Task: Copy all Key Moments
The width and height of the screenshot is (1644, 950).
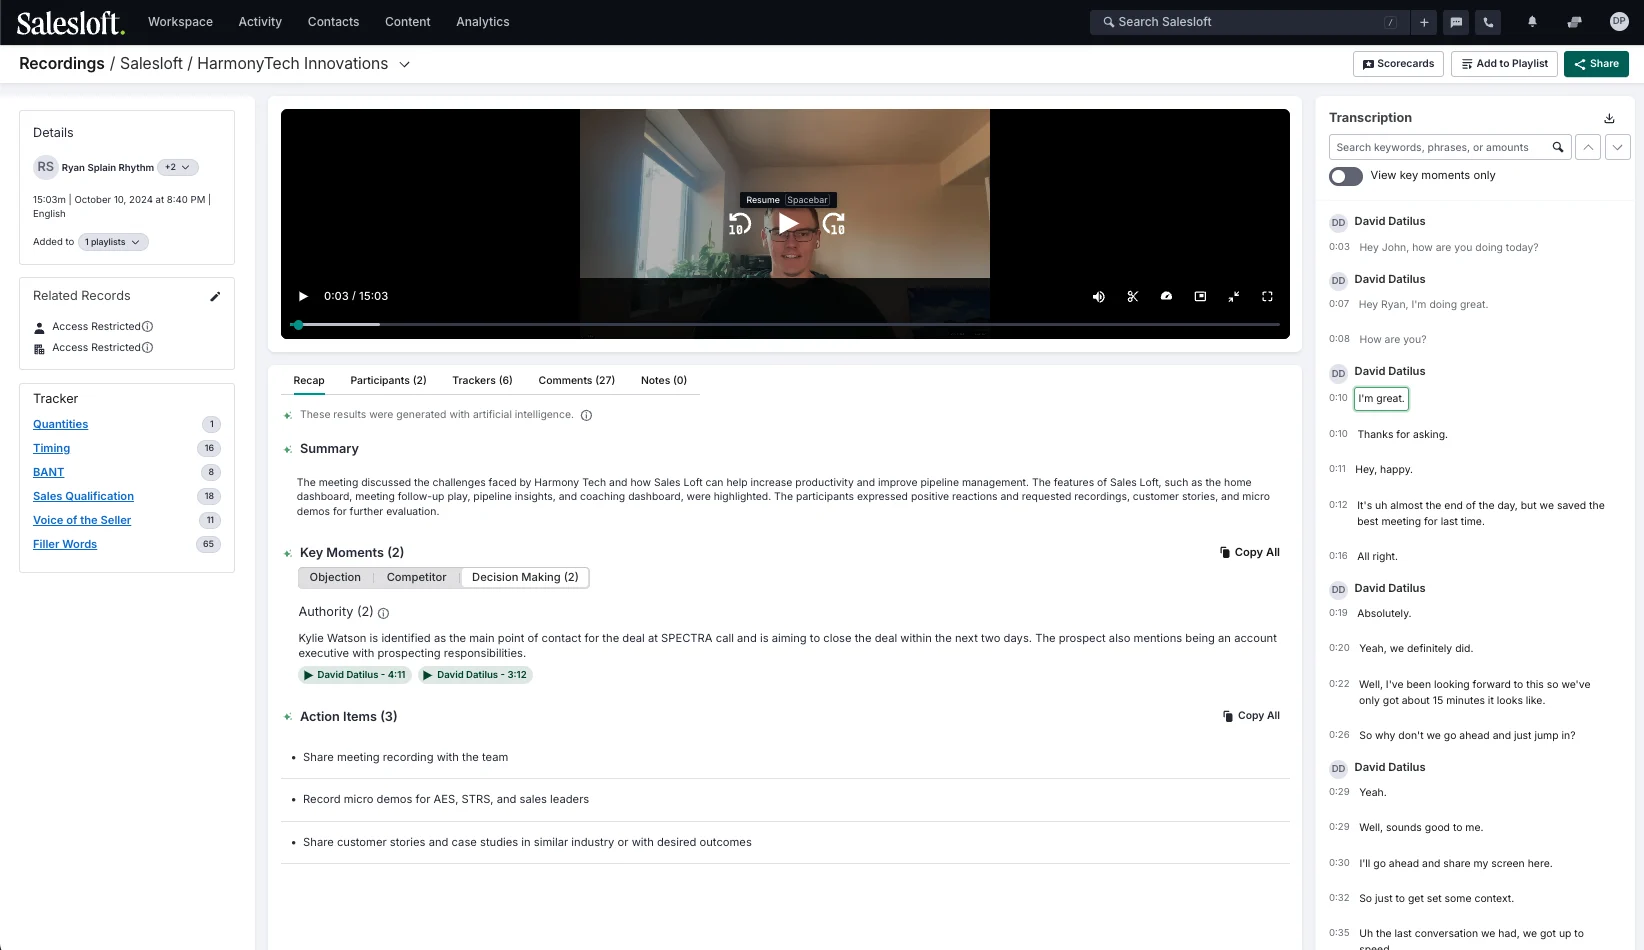Action: pyautogui.click(x=1250, y=552)
